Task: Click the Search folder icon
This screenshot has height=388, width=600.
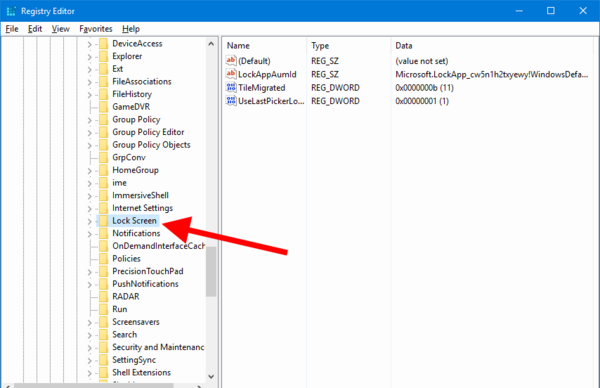Action: (103, 334)
